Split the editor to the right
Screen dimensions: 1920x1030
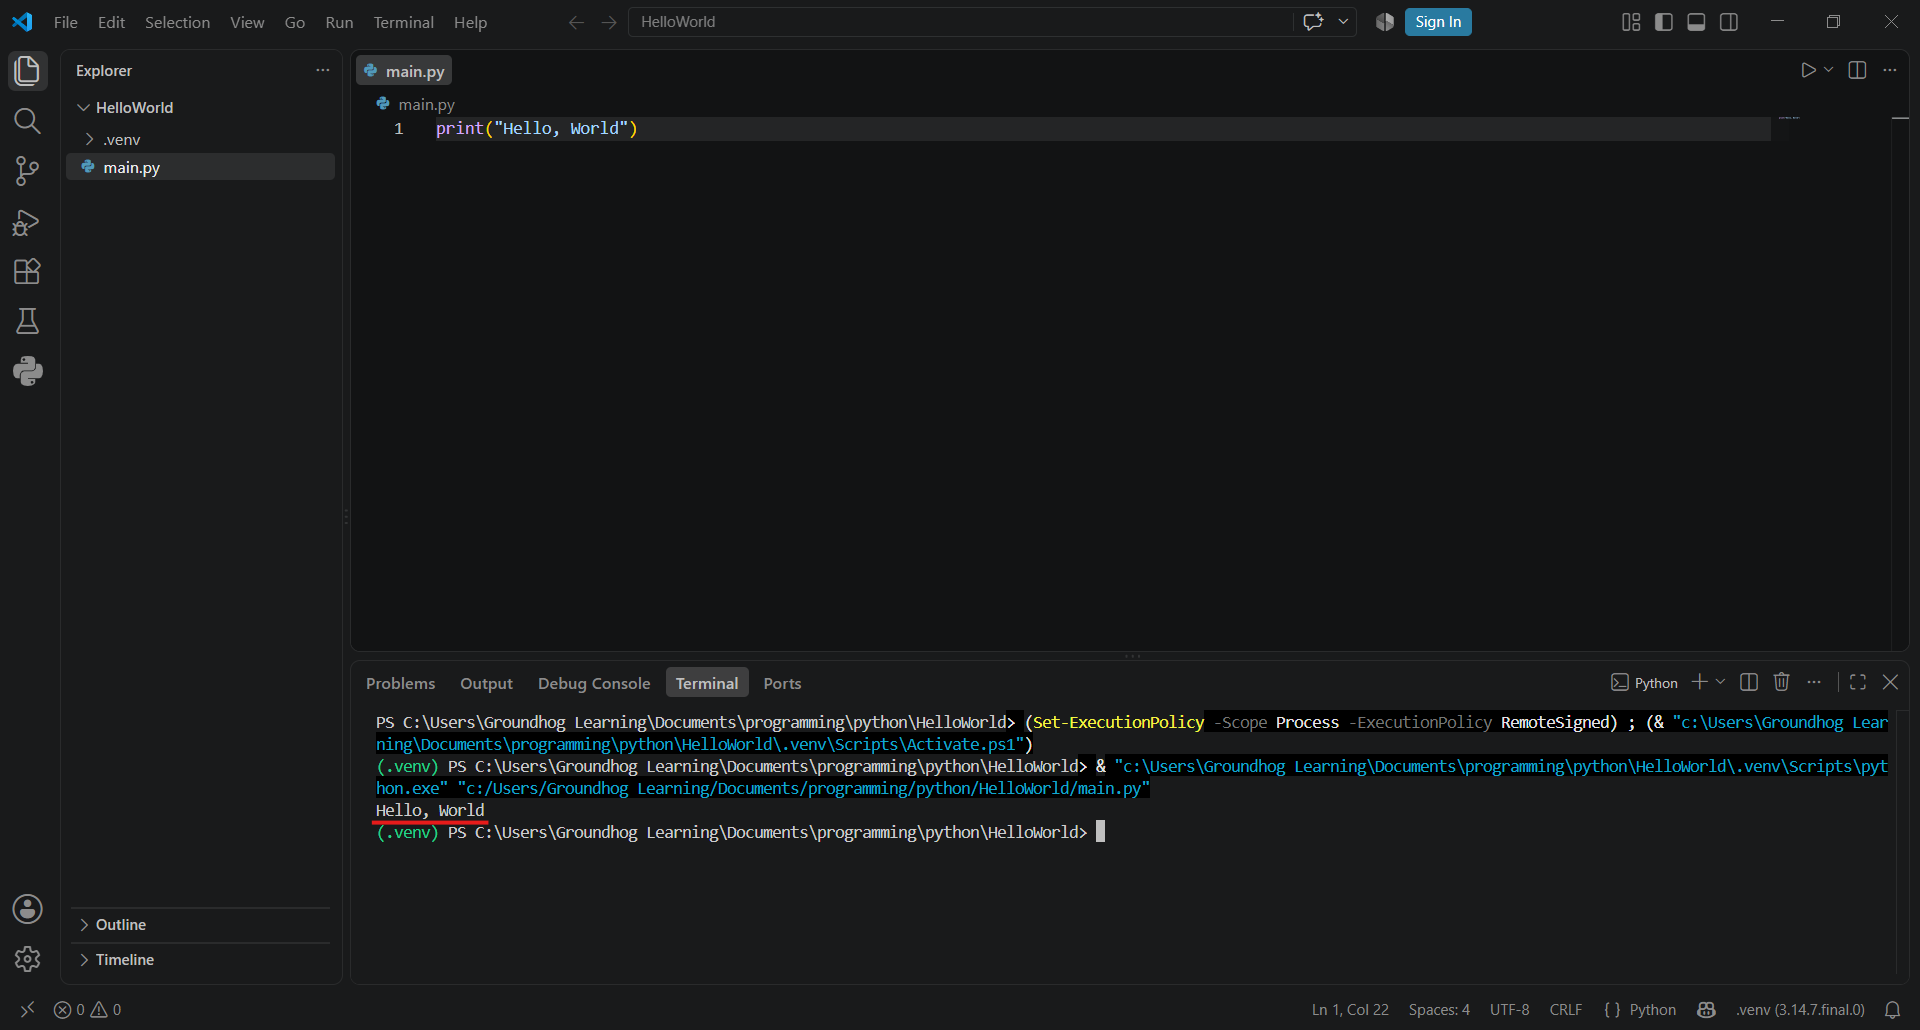coord(1857,70)
